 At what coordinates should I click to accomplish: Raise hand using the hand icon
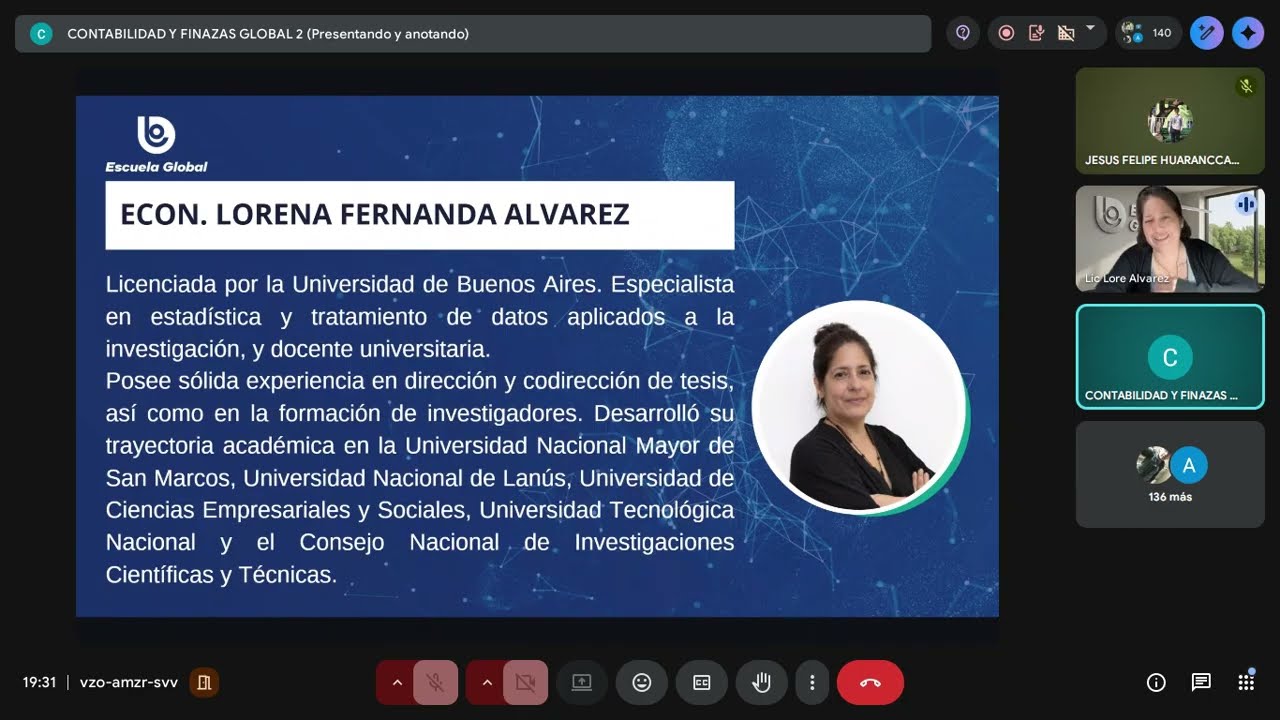coord(762,683)
